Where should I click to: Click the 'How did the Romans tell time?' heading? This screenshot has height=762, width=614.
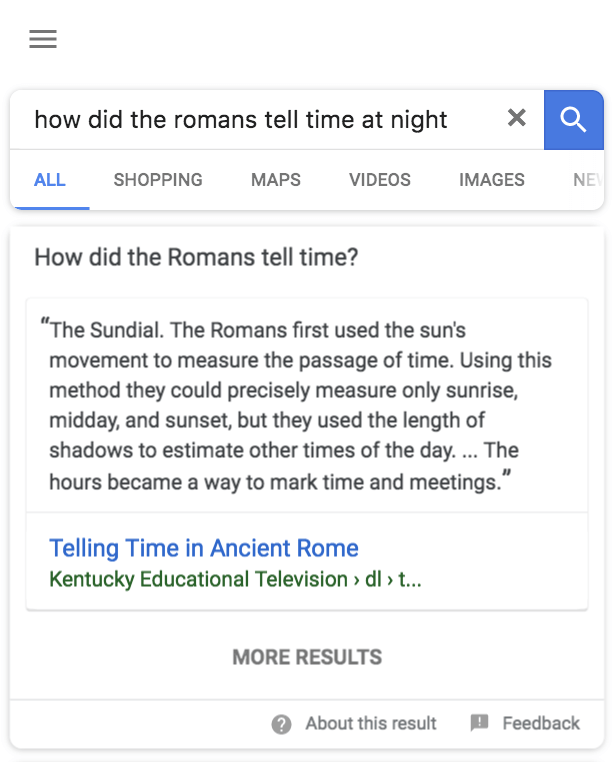pyautogui.click(x=196, y=257)
